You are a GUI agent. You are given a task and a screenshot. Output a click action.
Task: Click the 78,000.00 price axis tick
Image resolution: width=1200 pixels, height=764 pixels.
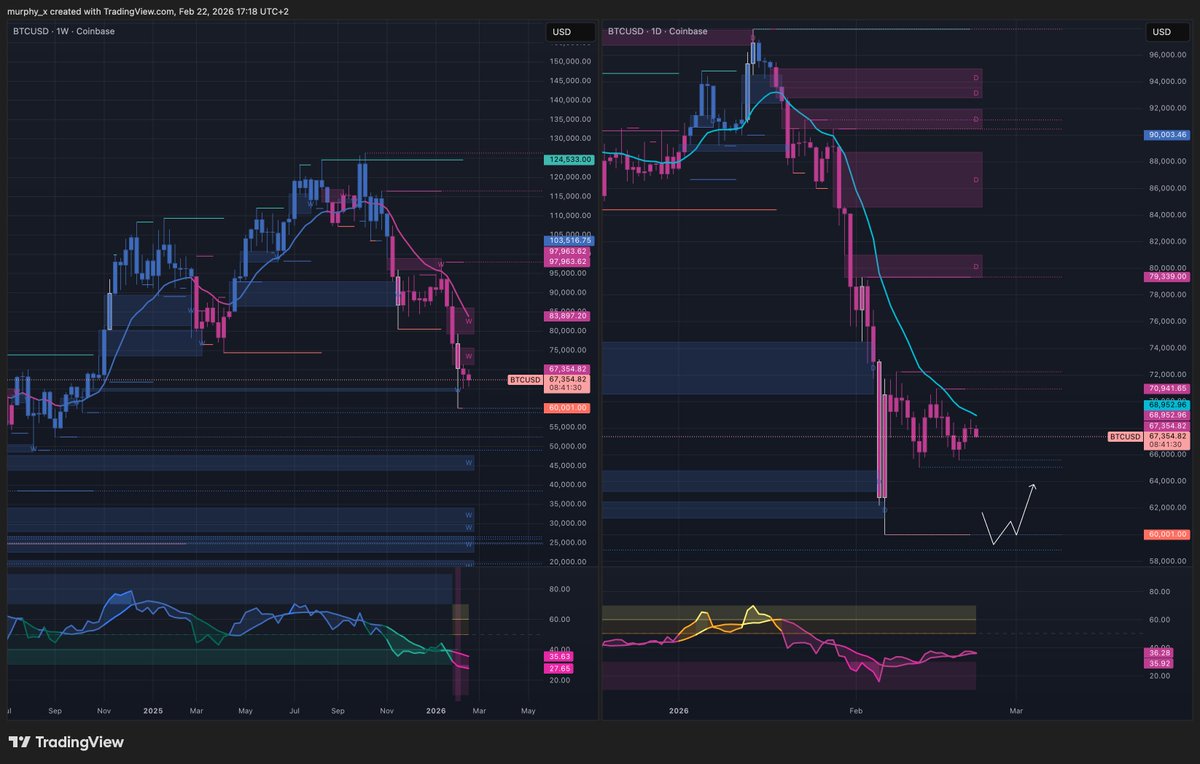pos(1170,295)
